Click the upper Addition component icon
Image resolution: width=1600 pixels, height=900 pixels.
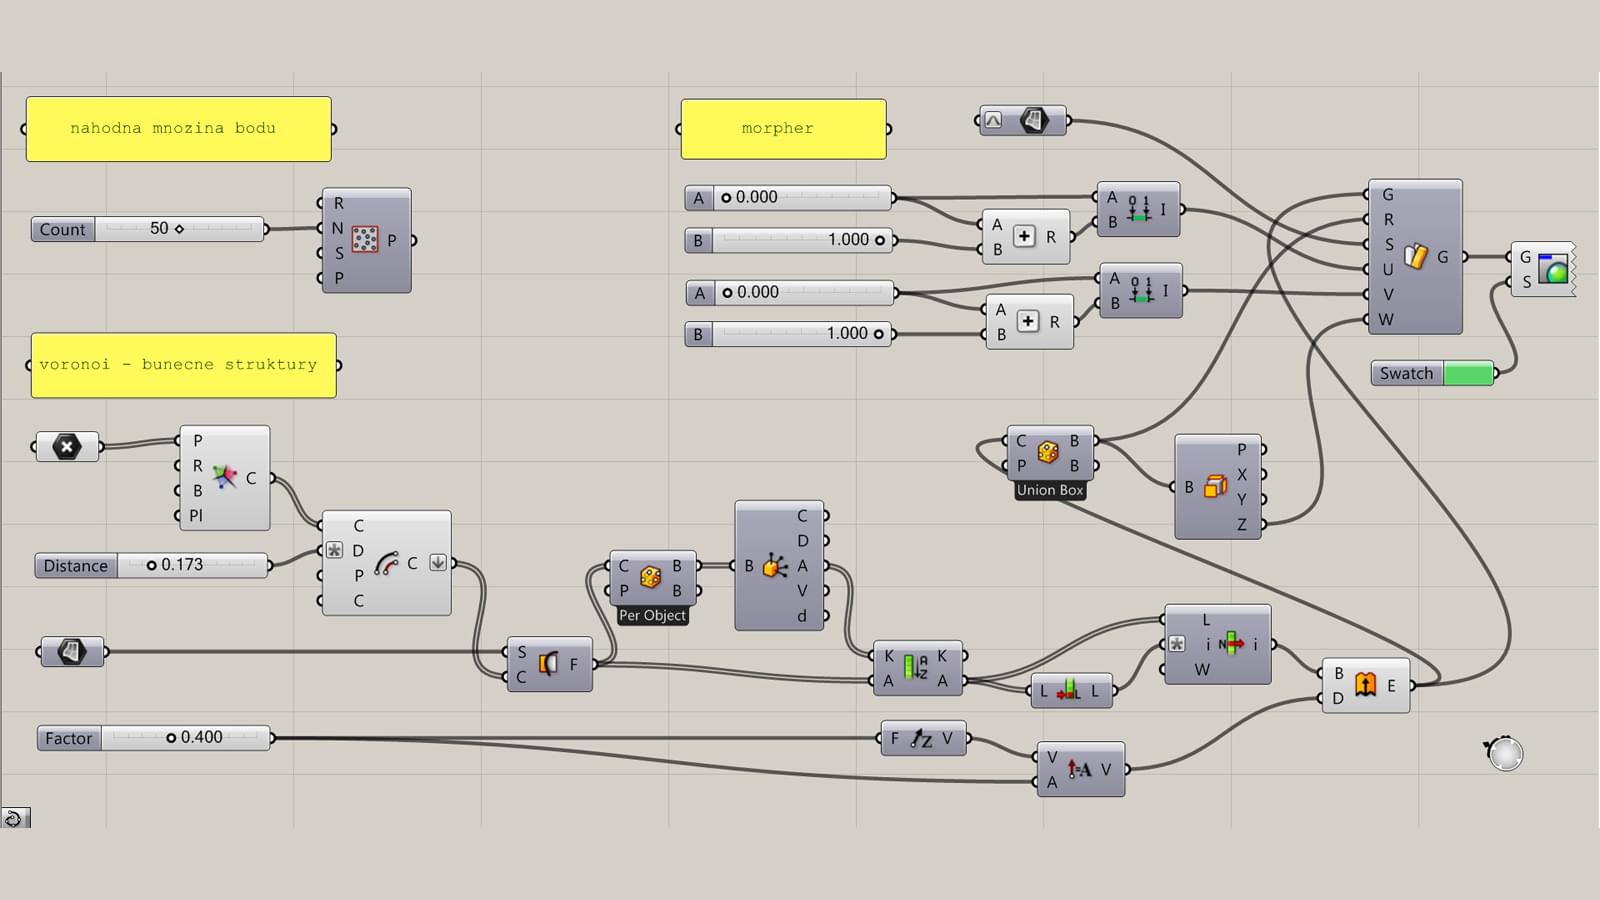[x=1024, y=236]
